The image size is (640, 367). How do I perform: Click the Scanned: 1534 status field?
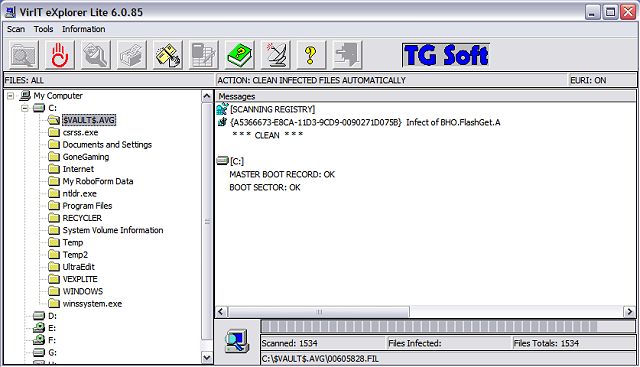(323, 343)
